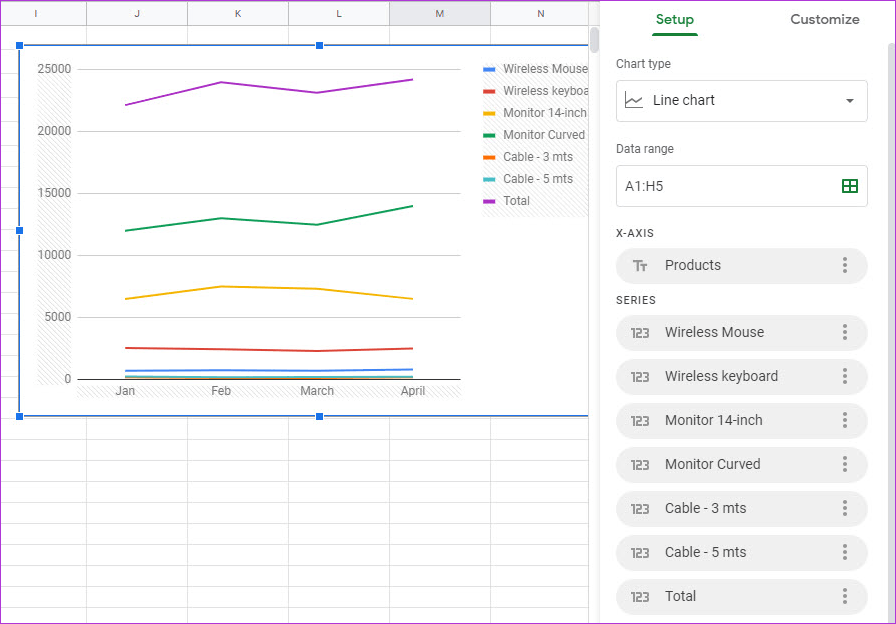Open three-dot menu for Cable - 3 mts series
This screenshot has width=896, height=624.
point(845,508)
